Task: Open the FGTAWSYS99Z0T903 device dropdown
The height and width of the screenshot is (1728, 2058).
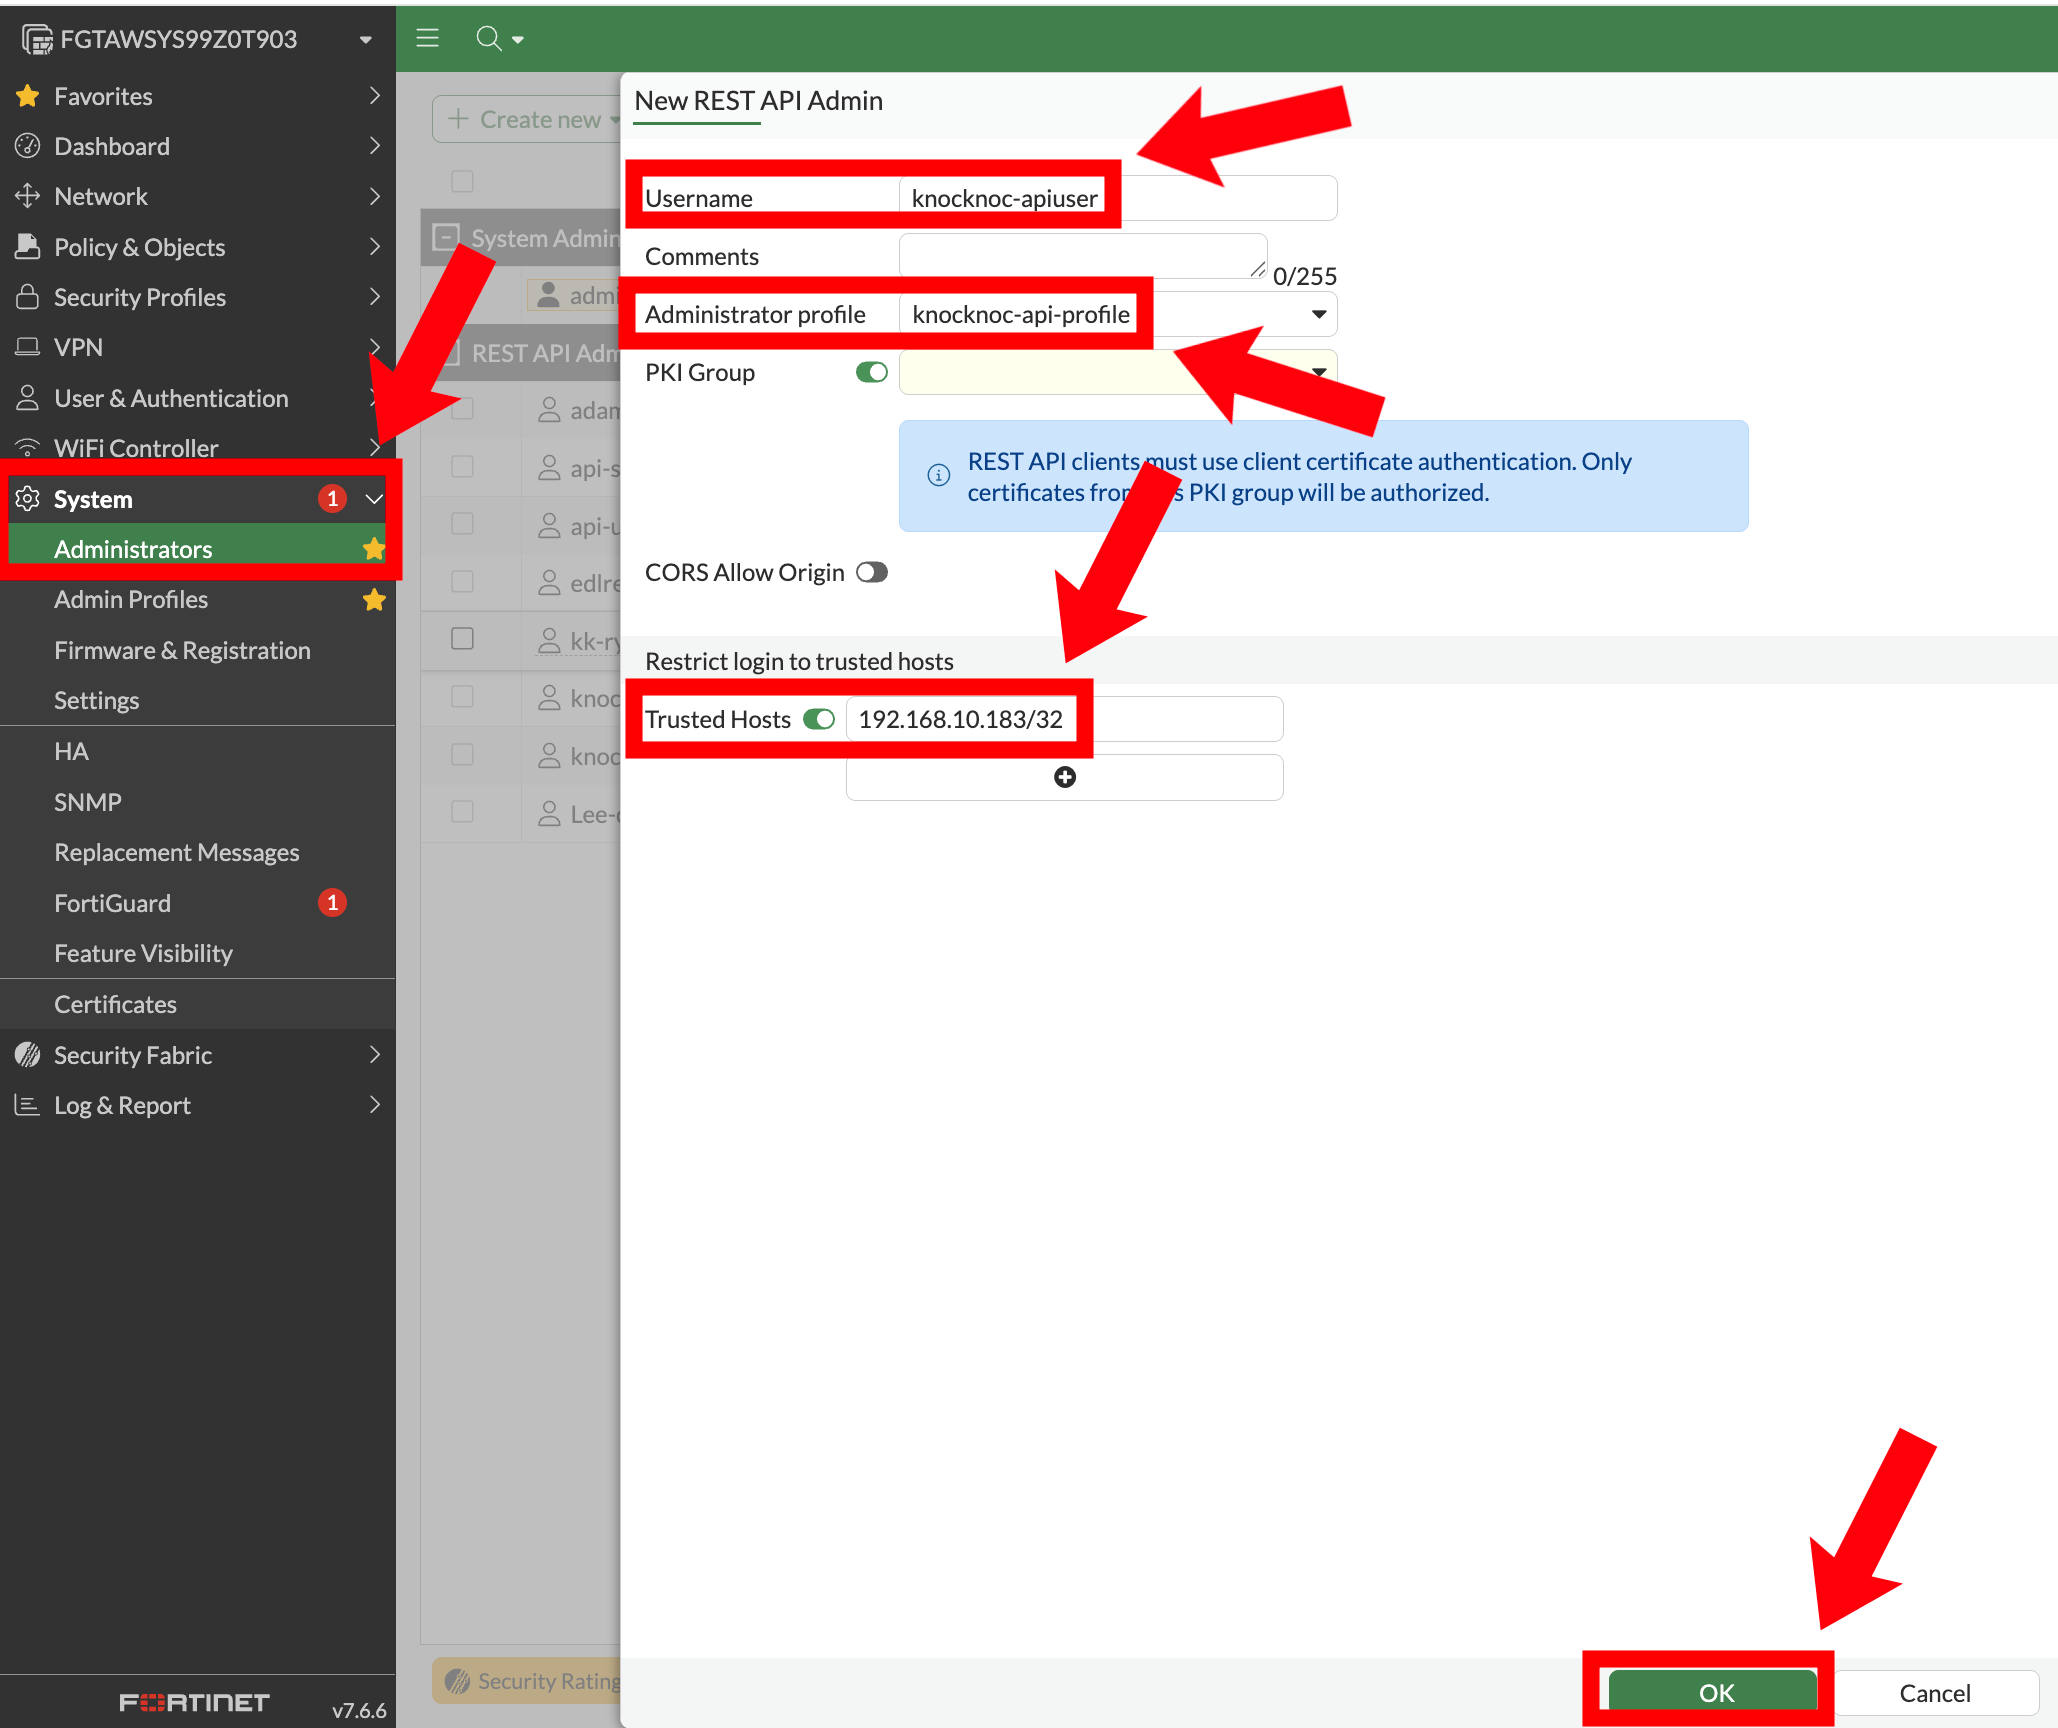Action: [365, 40]
